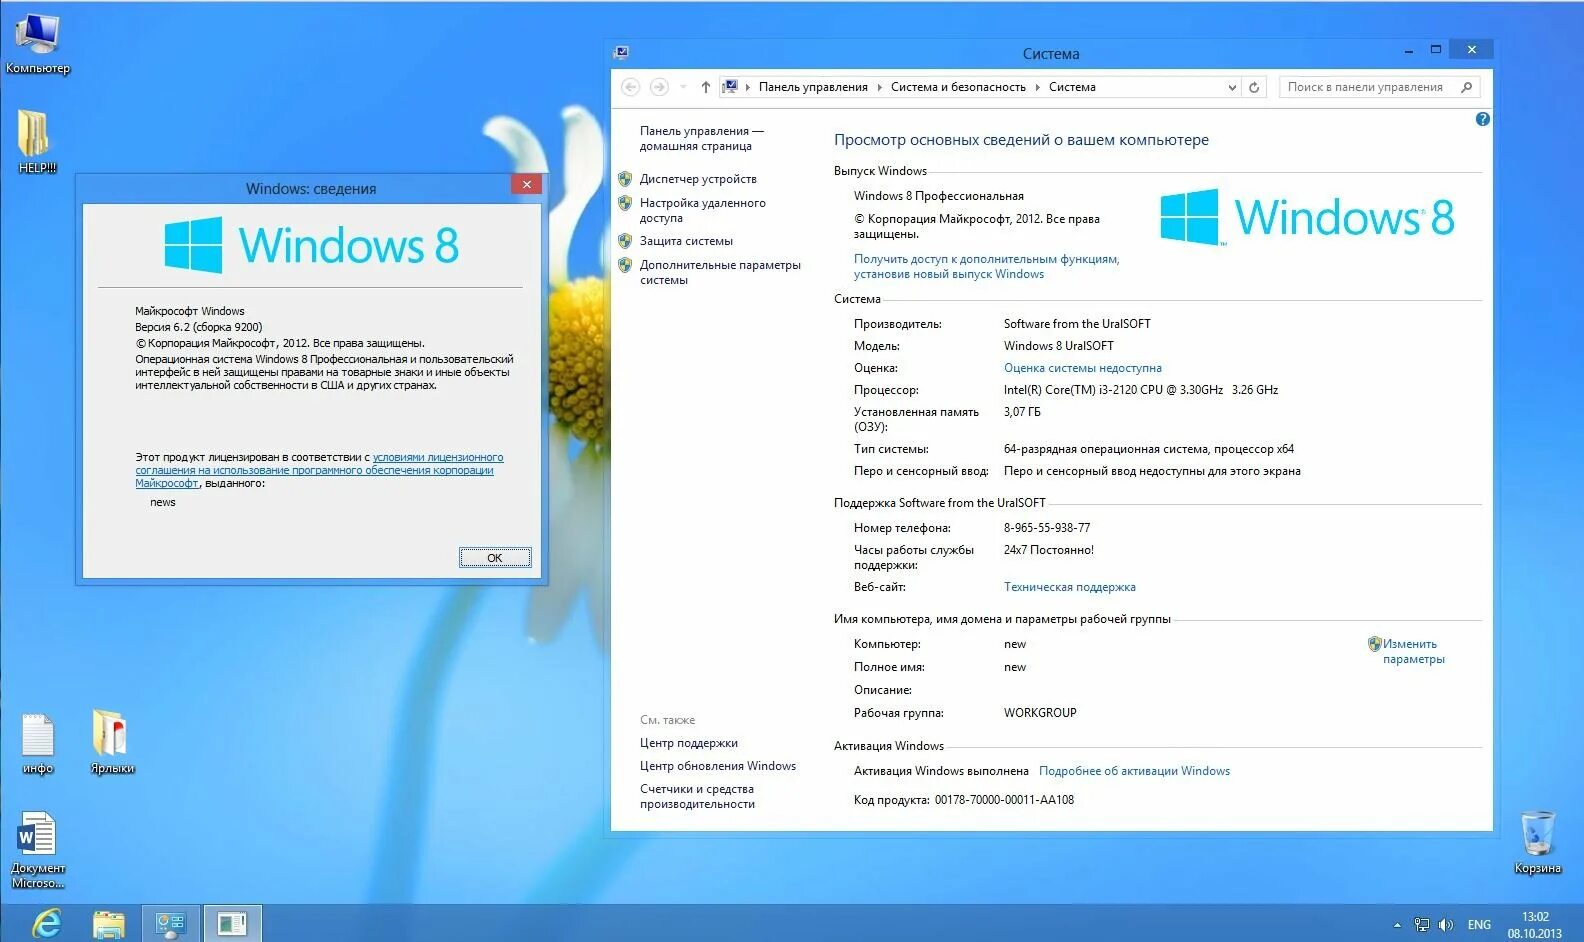
Task: Minimize the Система window
Action: click(1408, 49)
